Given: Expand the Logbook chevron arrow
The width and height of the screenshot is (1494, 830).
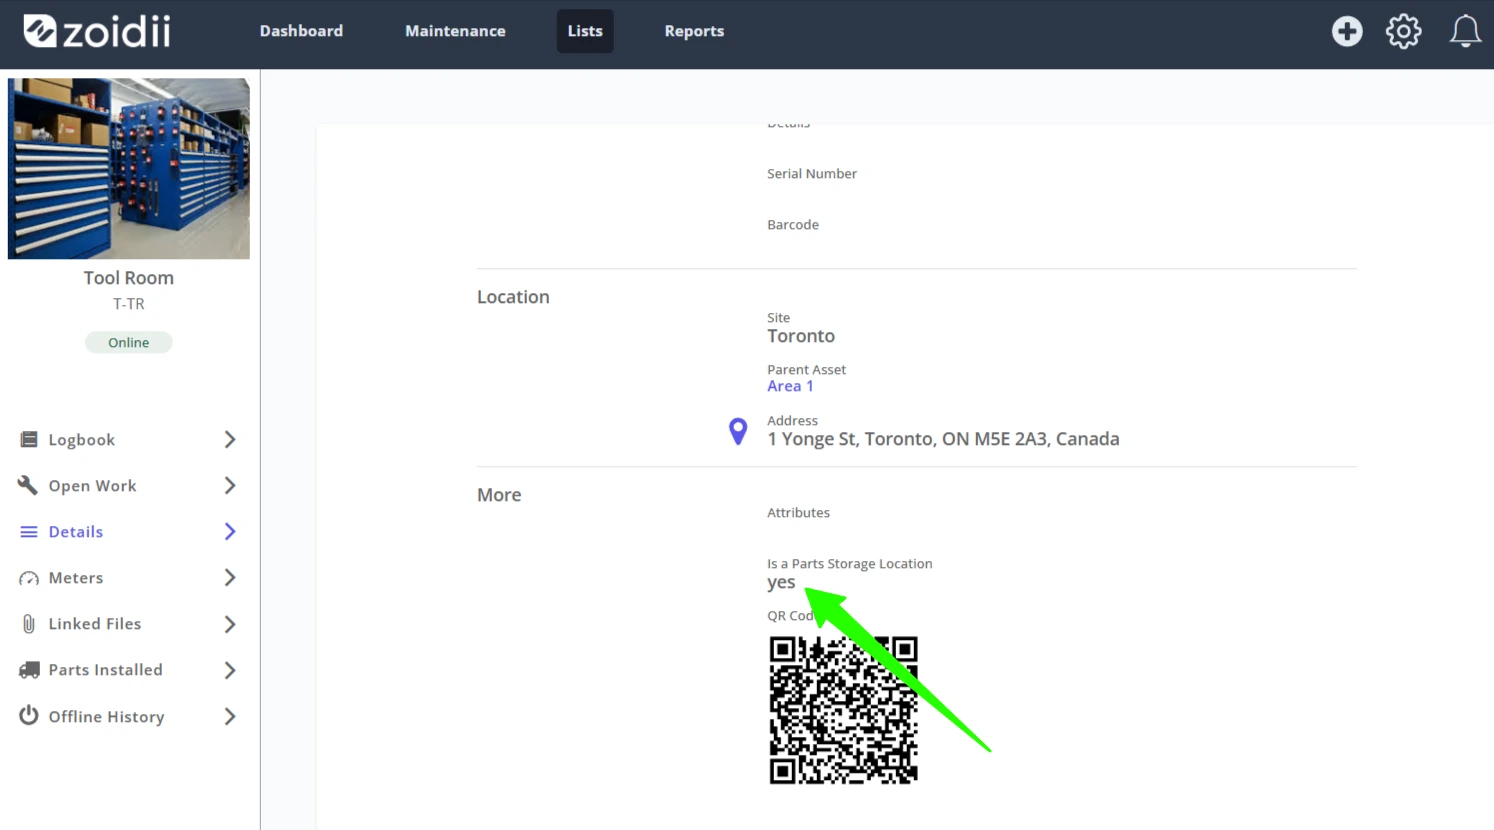Looking at the screenshot, I should tap(230, 440).
